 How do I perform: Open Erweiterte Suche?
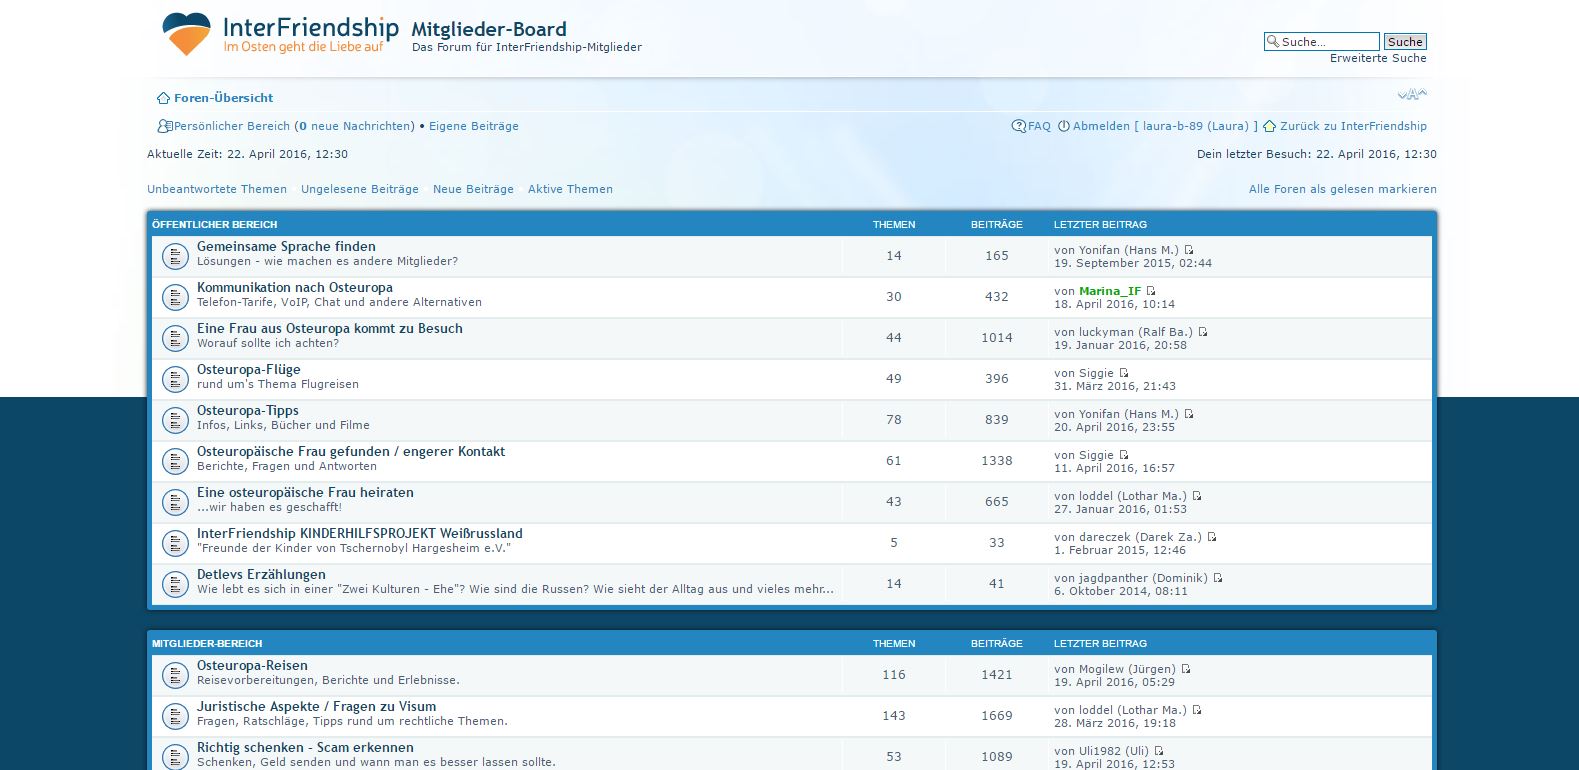tap(1378, 58)
